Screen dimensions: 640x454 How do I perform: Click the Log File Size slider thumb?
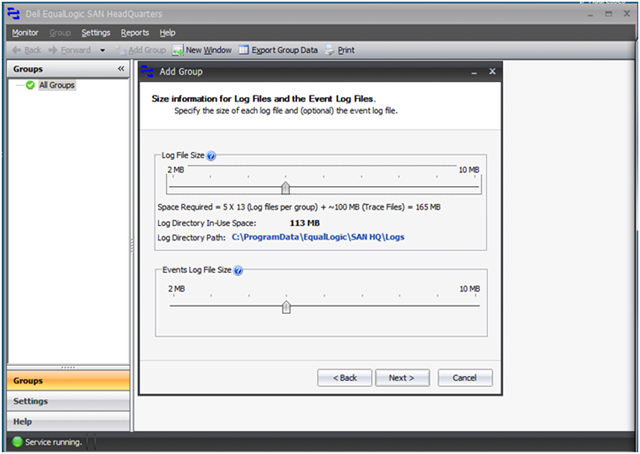286,188
